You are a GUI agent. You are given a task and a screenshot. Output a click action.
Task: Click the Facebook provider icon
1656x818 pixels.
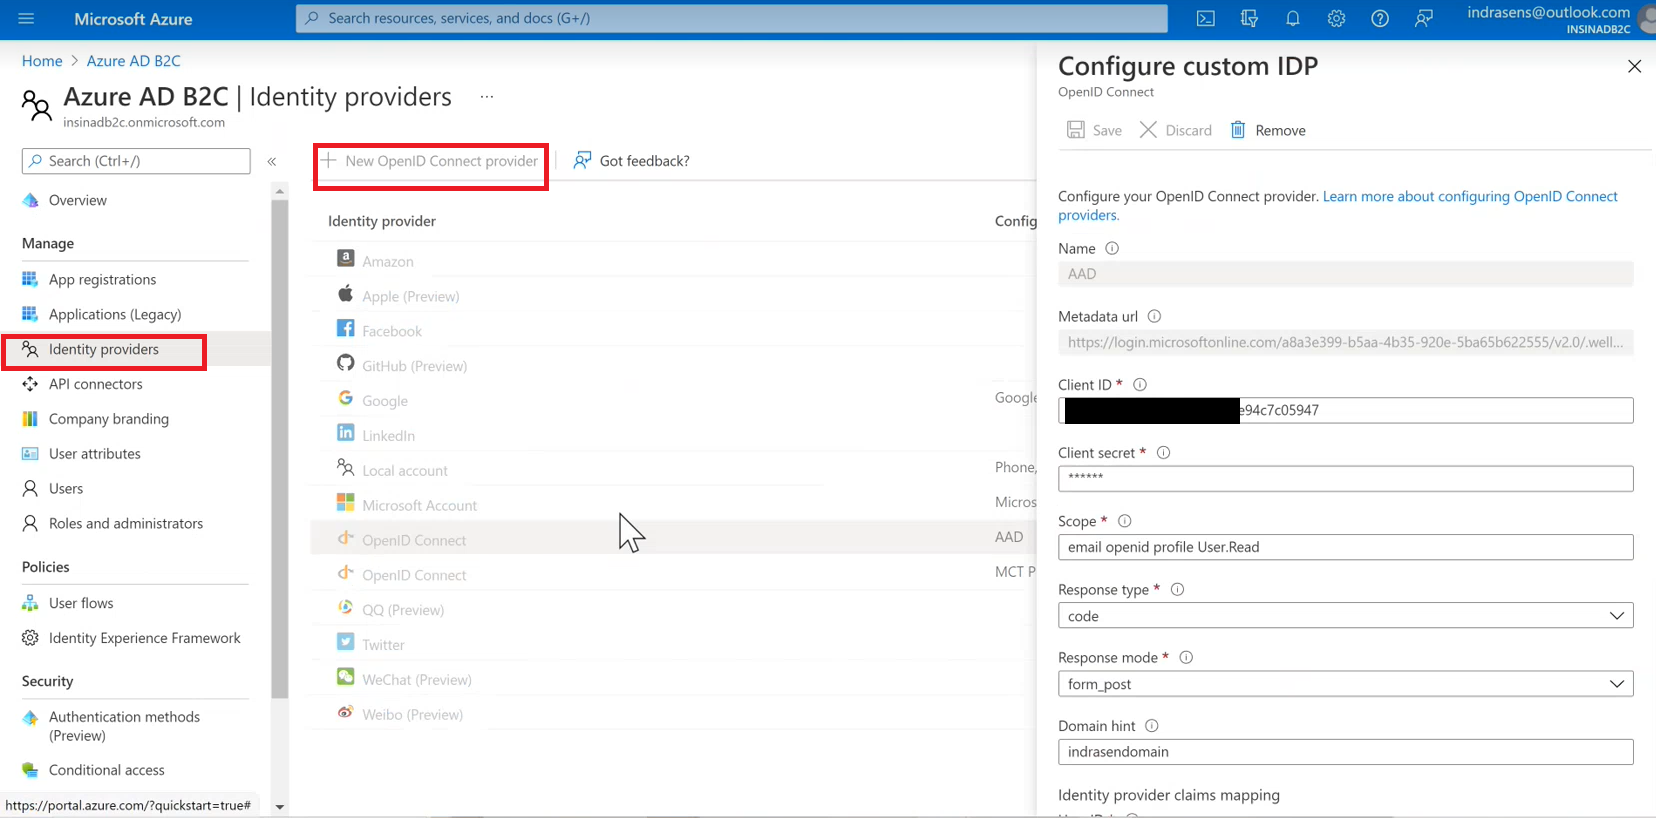click(345, 328)
